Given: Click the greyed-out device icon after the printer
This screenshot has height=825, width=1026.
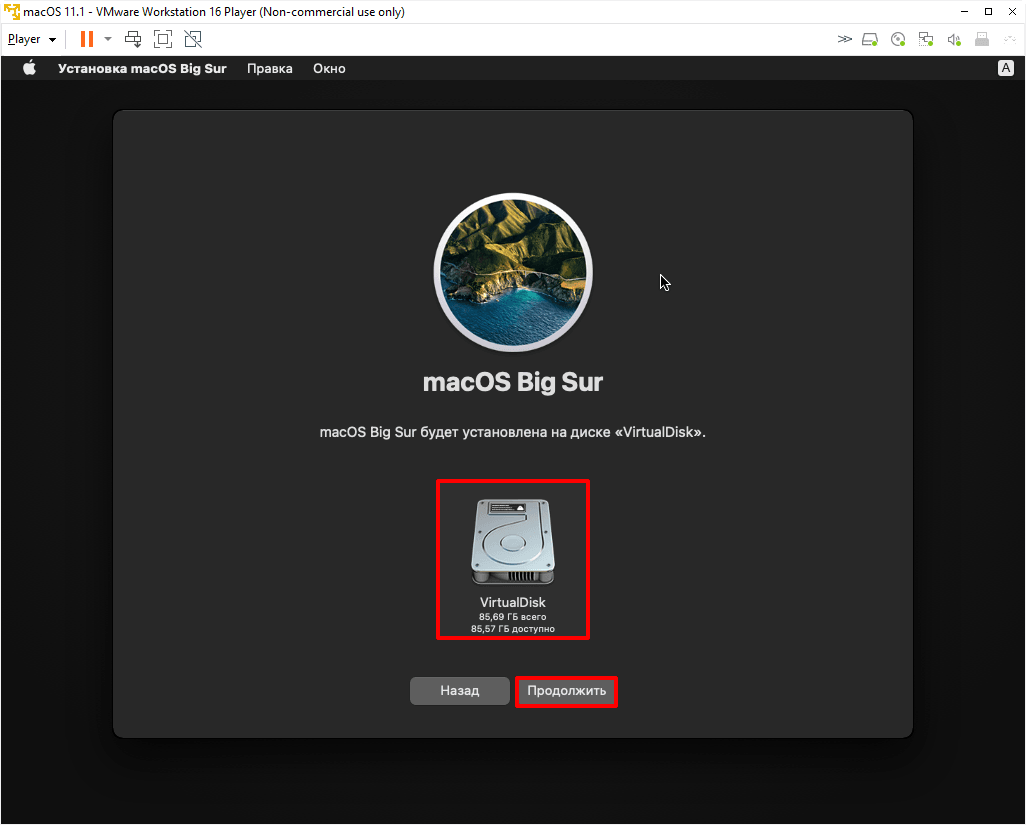Looking at the screenshot, I should click(1010, 40).
